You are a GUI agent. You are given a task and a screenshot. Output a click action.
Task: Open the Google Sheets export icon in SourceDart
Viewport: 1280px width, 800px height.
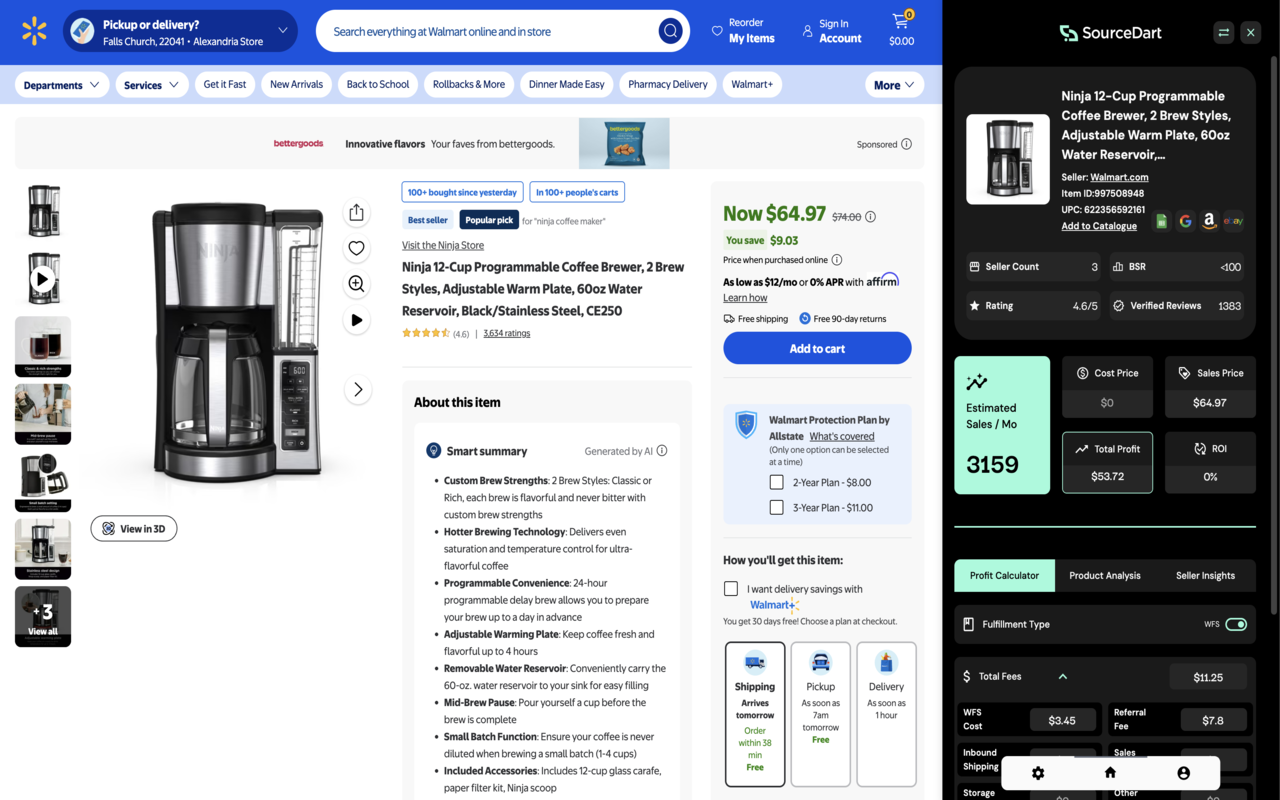(x=1161, y=221)
